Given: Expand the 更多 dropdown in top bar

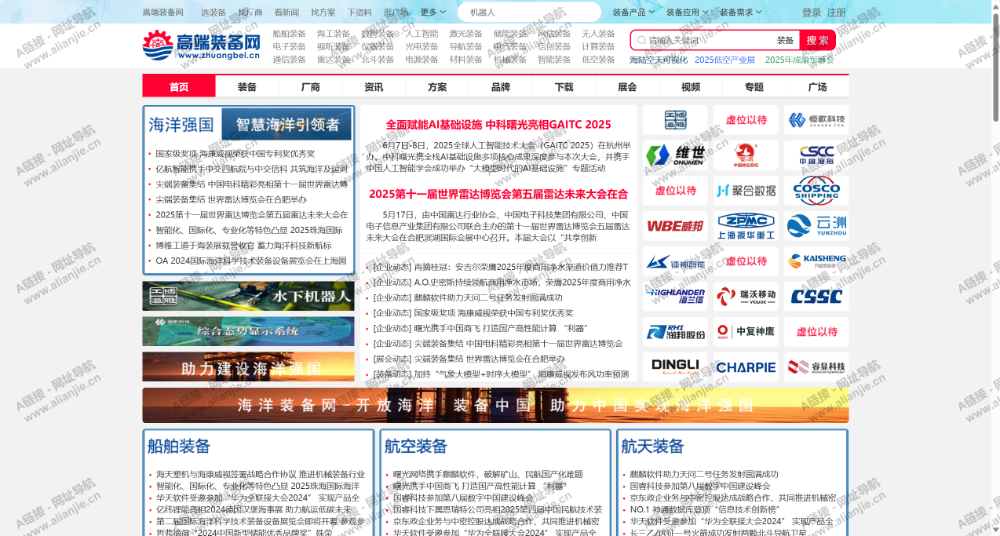Looking at the screenshot, I should [433, 12].
